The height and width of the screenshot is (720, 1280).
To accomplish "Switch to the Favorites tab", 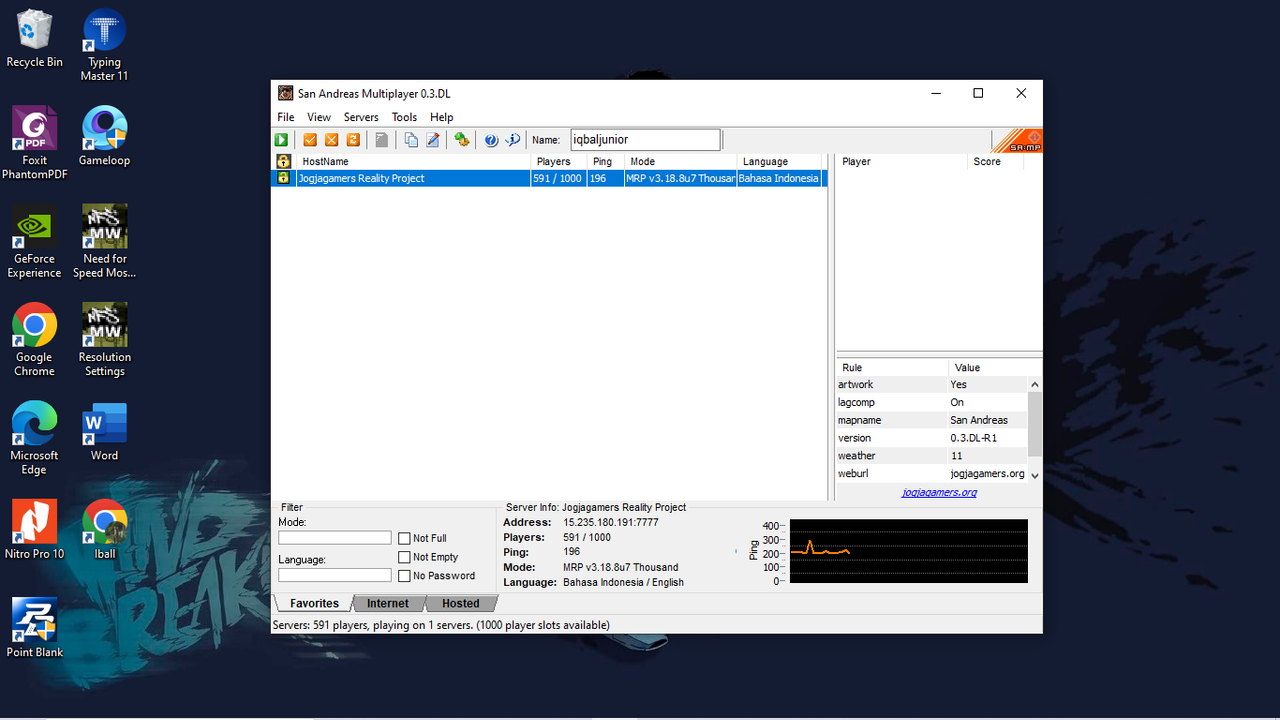I will 314,603.
